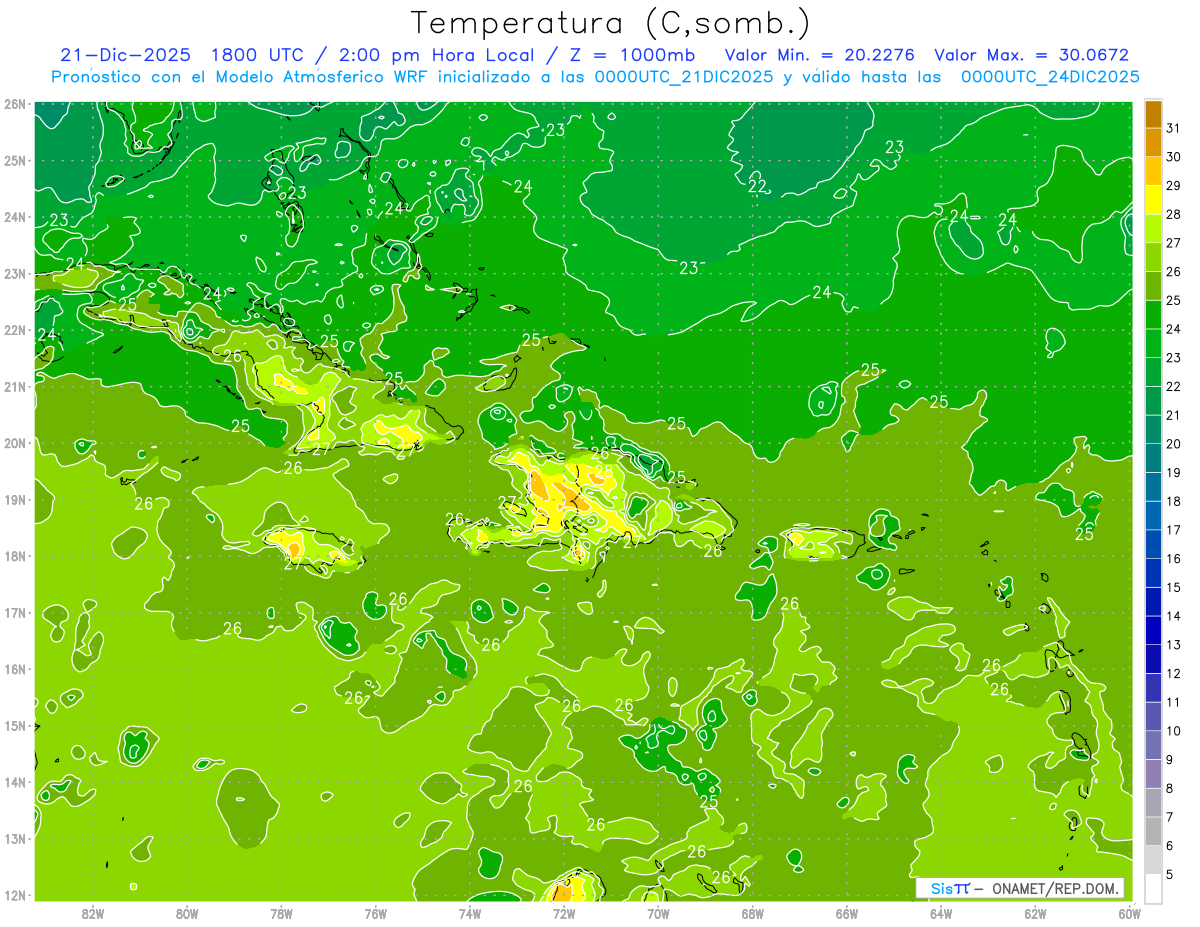Viewport: 1200px width, 927px height.
Task: Click the '26N' latitude axis label
Action: (x=15, y=104)
